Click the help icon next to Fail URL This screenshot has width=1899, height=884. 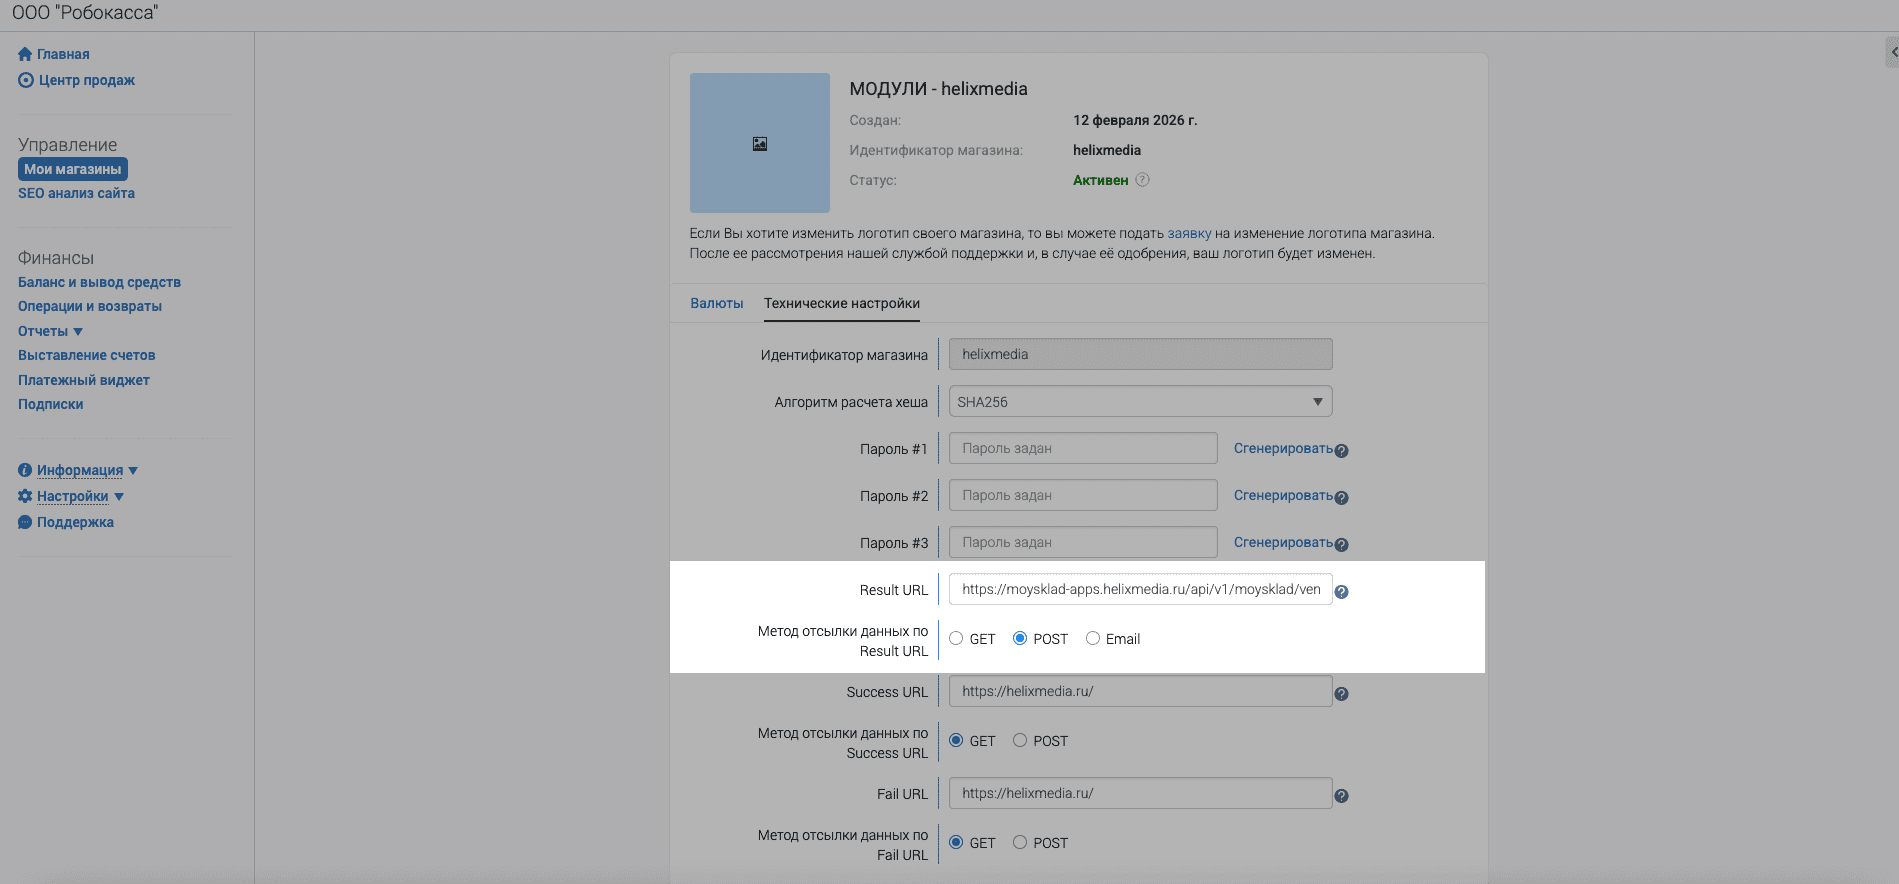coord(1341,796)
